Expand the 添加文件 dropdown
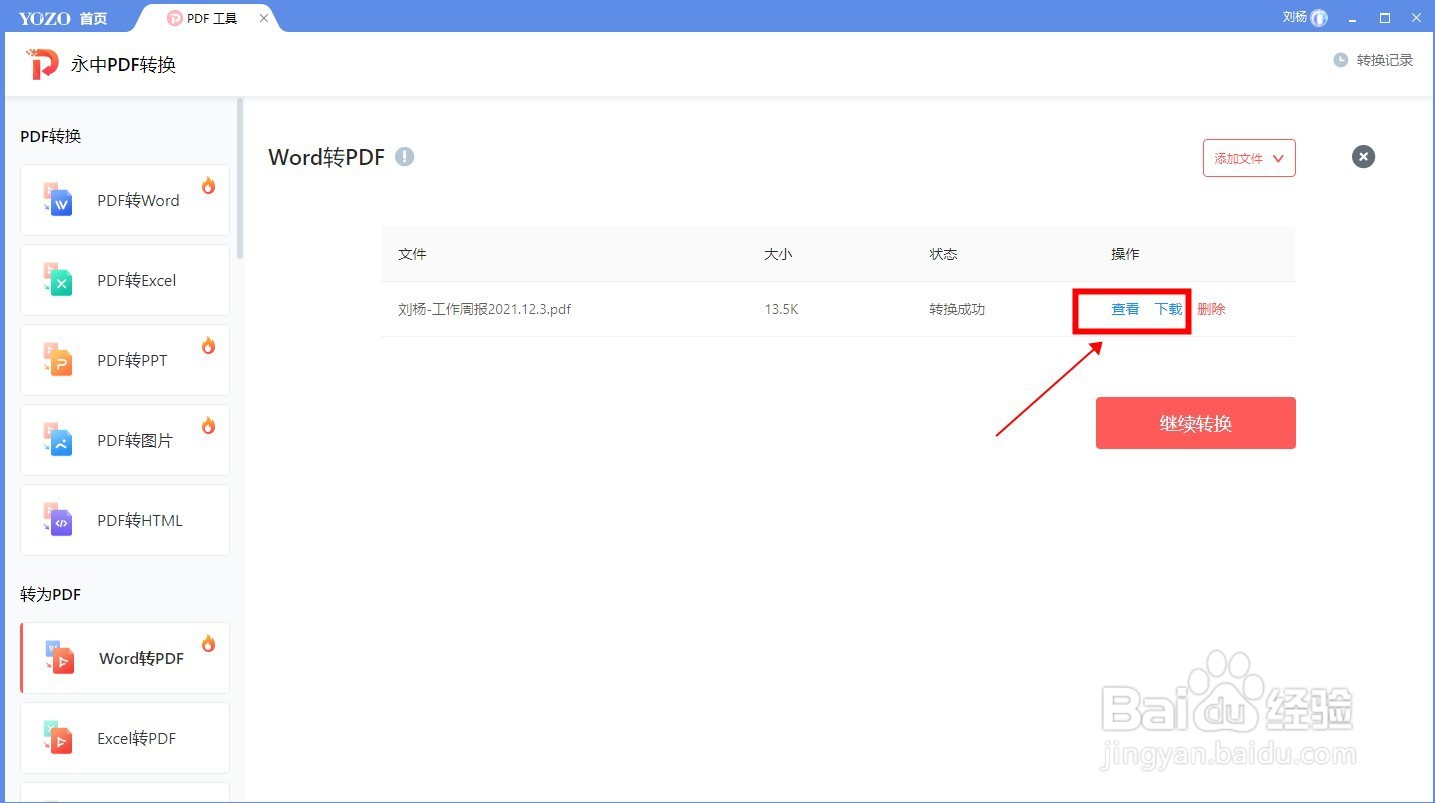Viewport: 1435px width, 803px height. click(x=1248, y=158)
